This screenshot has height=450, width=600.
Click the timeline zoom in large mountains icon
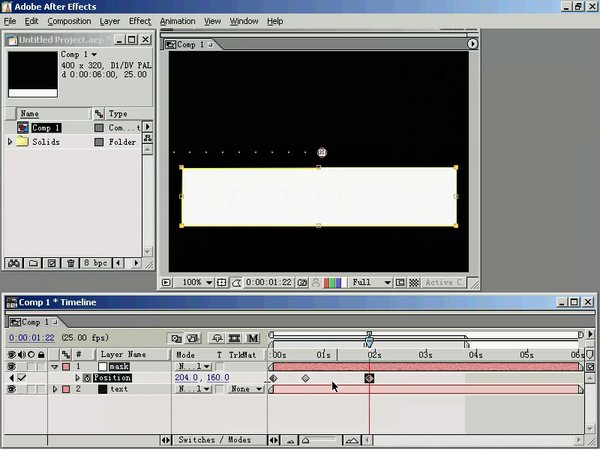(352, 440)
